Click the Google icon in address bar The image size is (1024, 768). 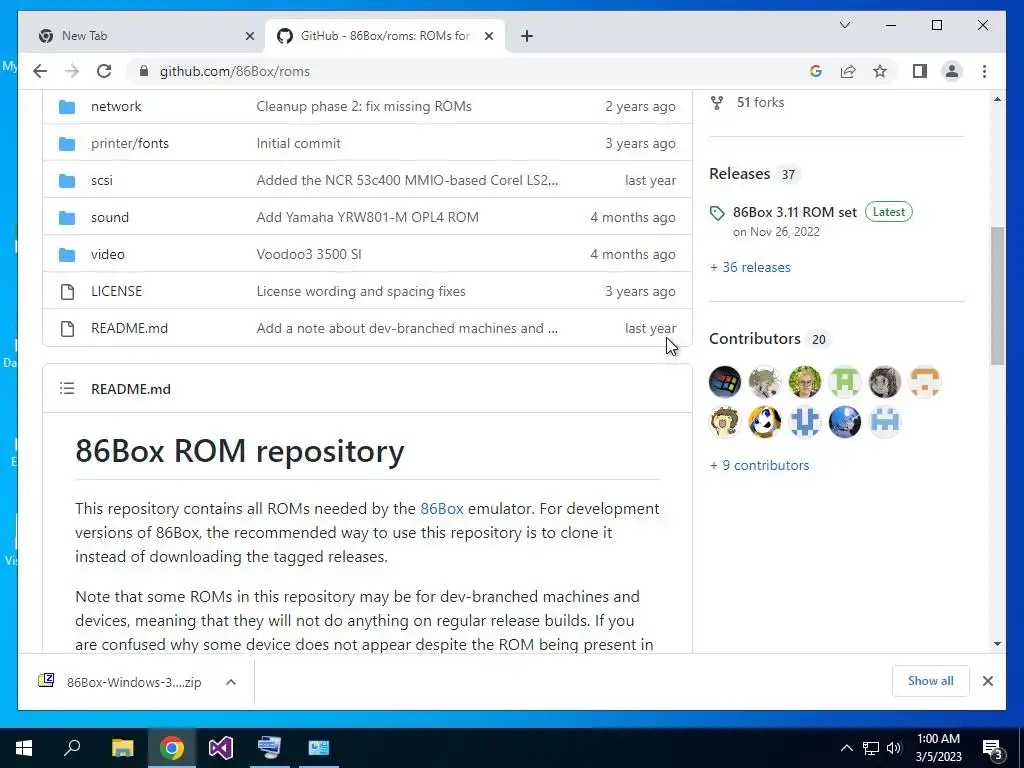(816, 71)
